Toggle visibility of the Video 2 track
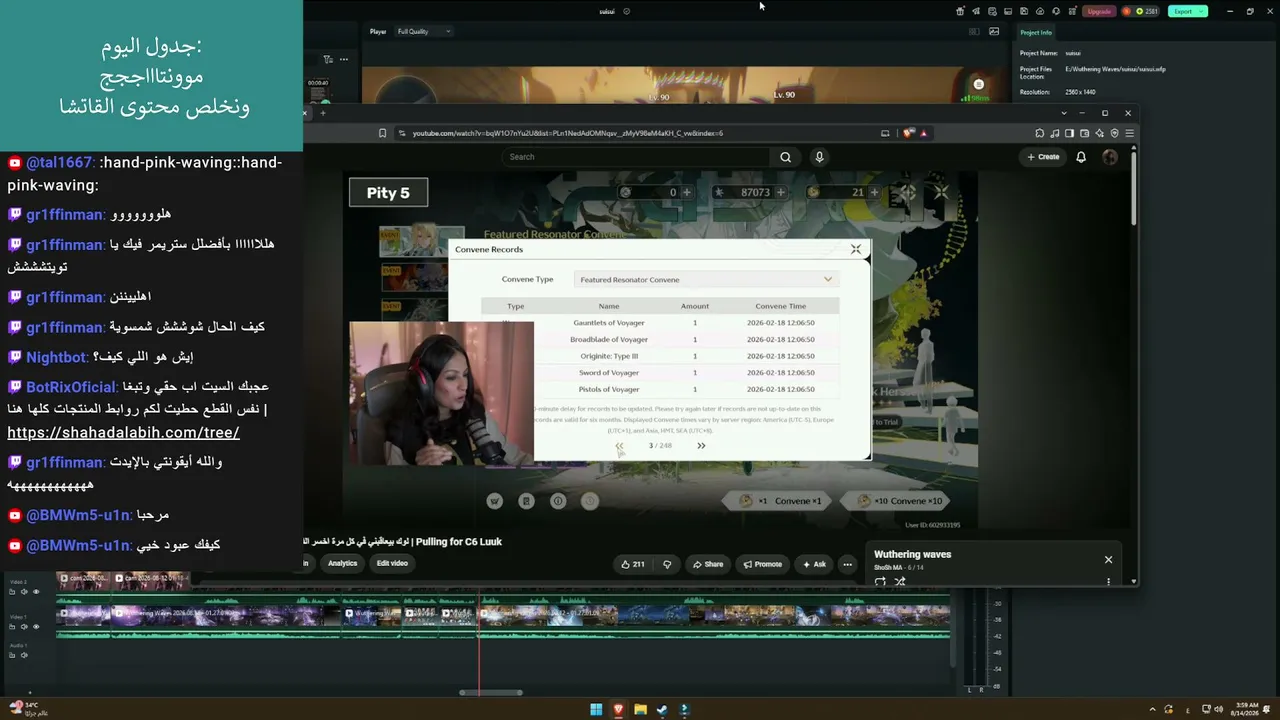This screenshot has height=720, width=1280. [36, 592]
